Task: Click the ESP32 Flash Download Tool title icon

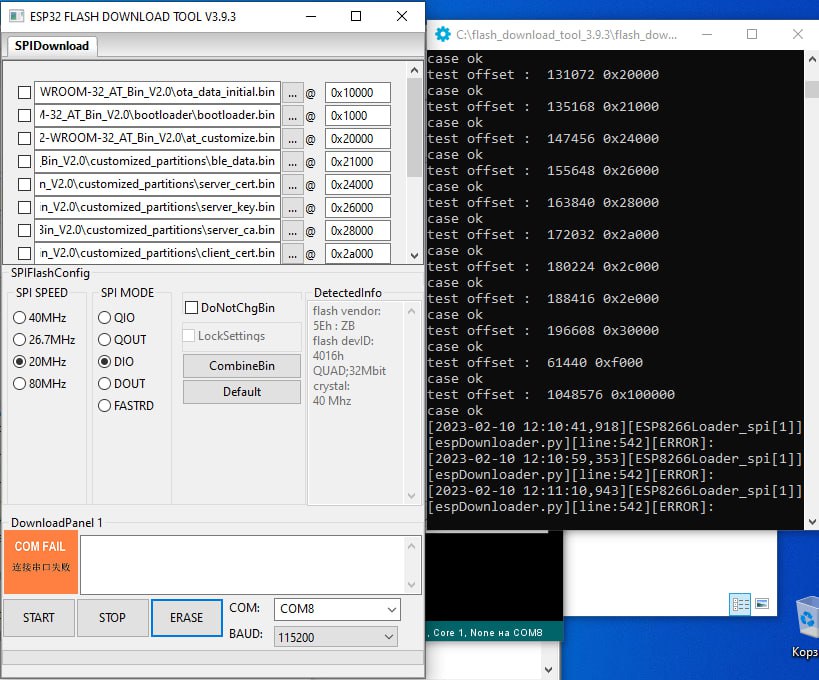Action: point(17,16)
